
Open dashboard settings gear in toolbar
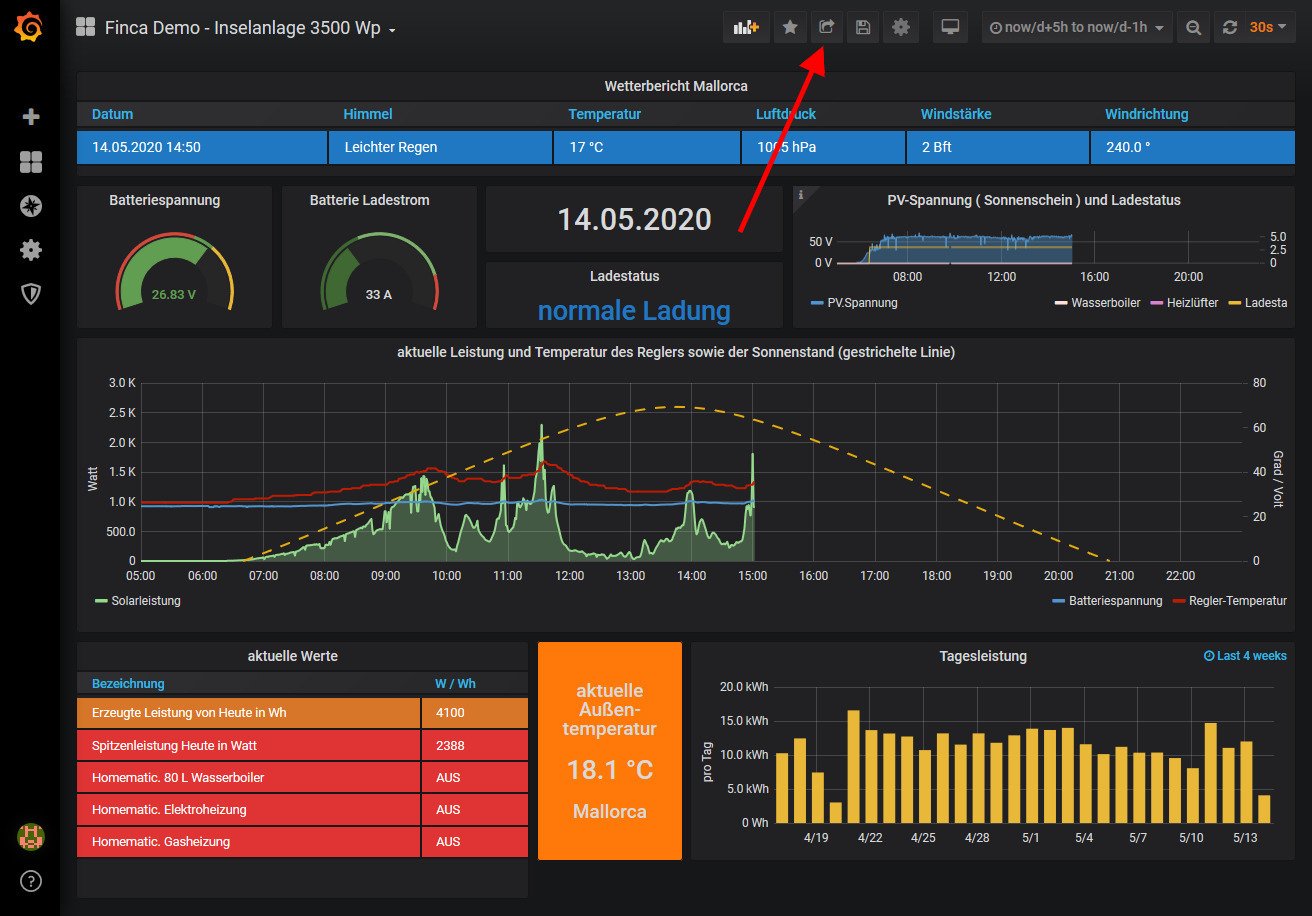900,28
